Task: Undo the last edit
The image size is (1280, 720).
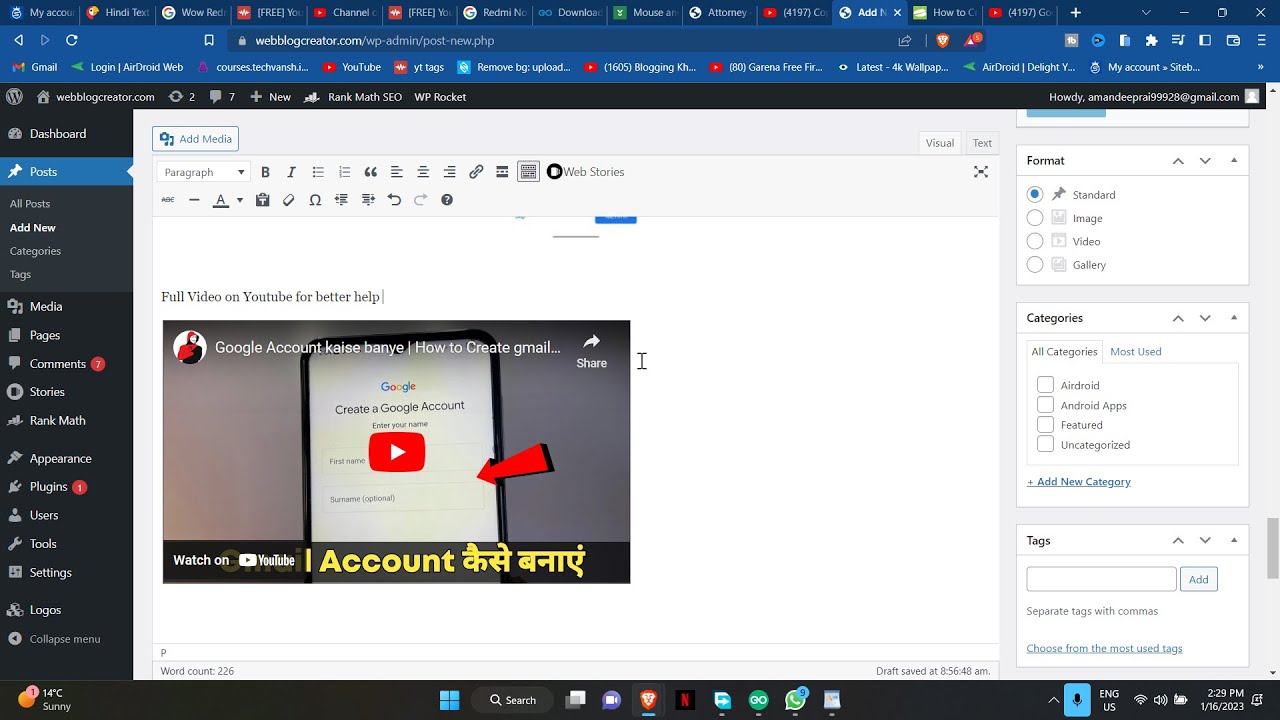Action: pyautogui.click(x=394, y=200)
